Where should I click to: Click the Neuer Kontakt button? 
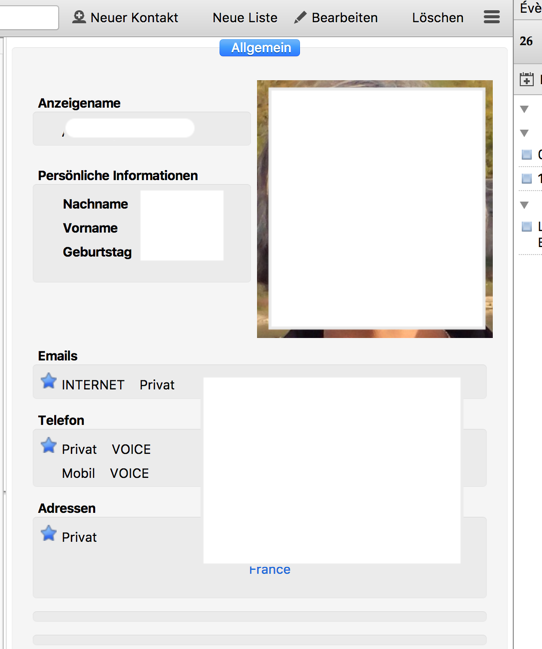tap(125, 17)
